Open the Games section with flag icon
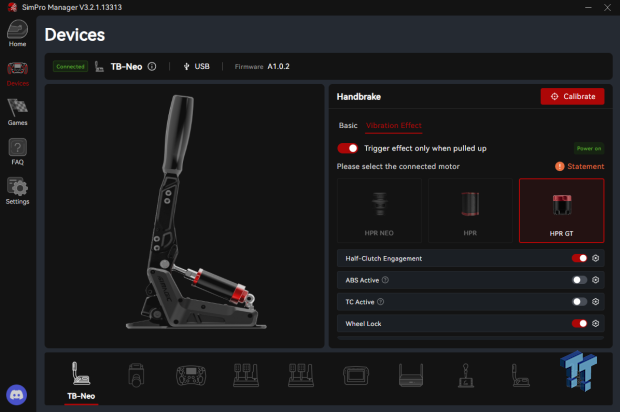The width and height of the screenshot is (620, 412). tap(17, 112)
